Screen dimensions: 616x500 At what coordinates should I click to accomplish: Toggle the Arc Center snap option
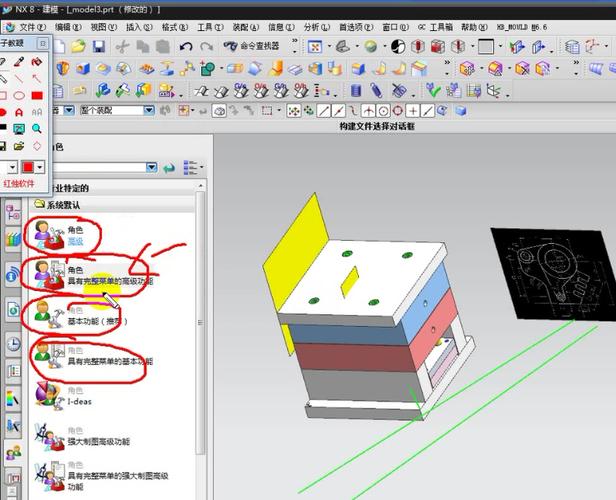coord(383,111)
